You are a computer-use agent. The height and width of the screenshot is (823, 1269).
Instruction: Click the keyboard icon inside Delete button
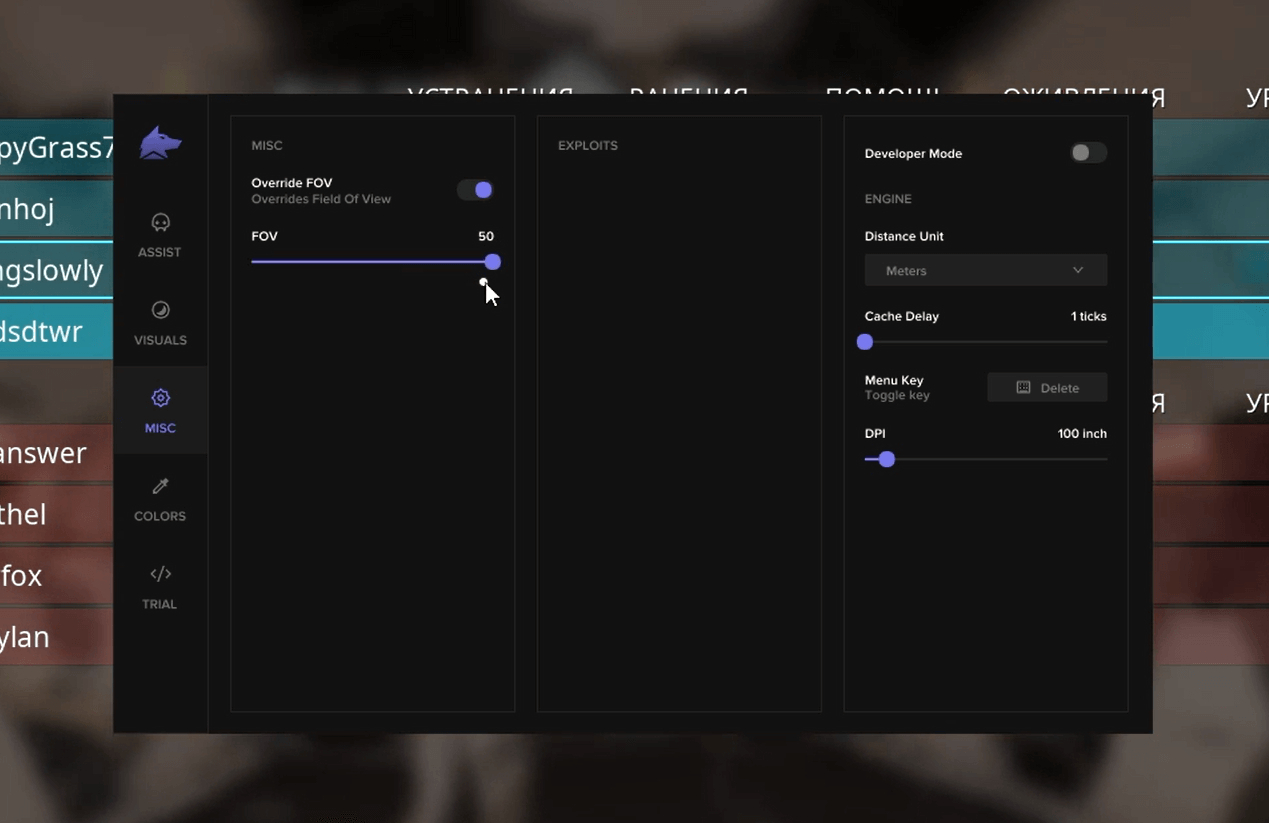point(1023,387)
